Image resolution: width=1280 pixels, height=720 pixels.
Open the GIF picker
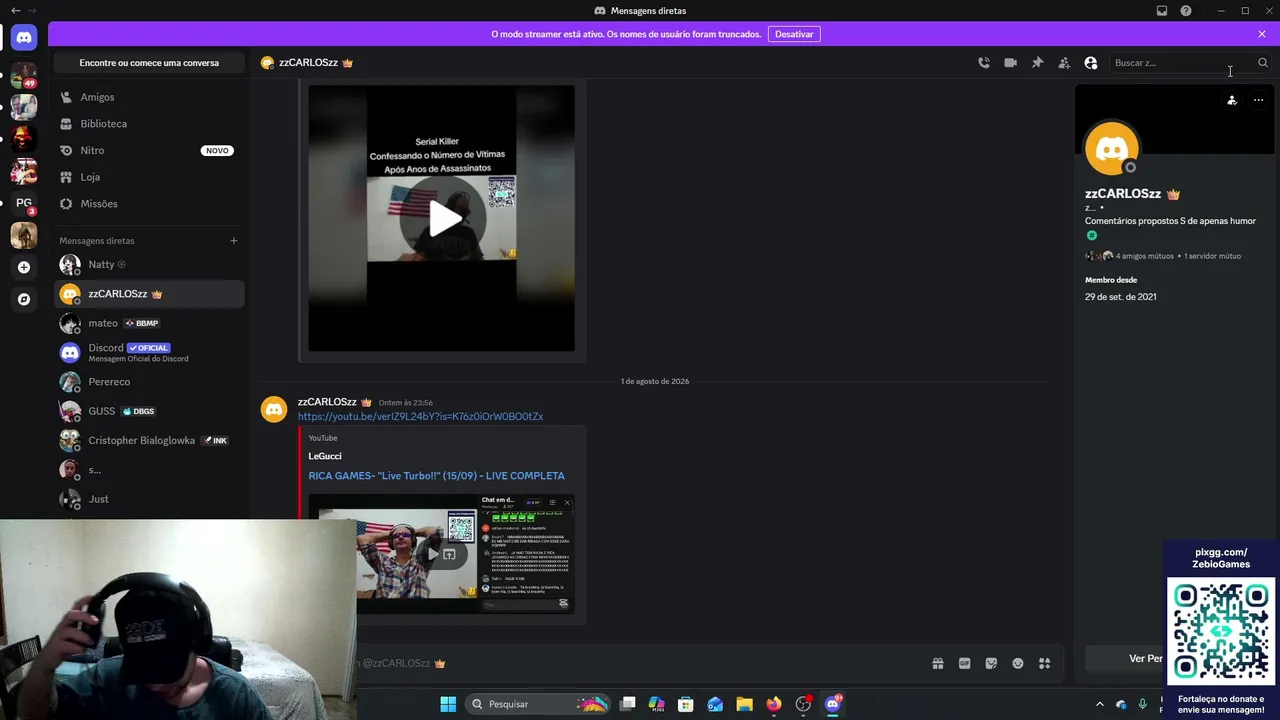coord(965,663)
